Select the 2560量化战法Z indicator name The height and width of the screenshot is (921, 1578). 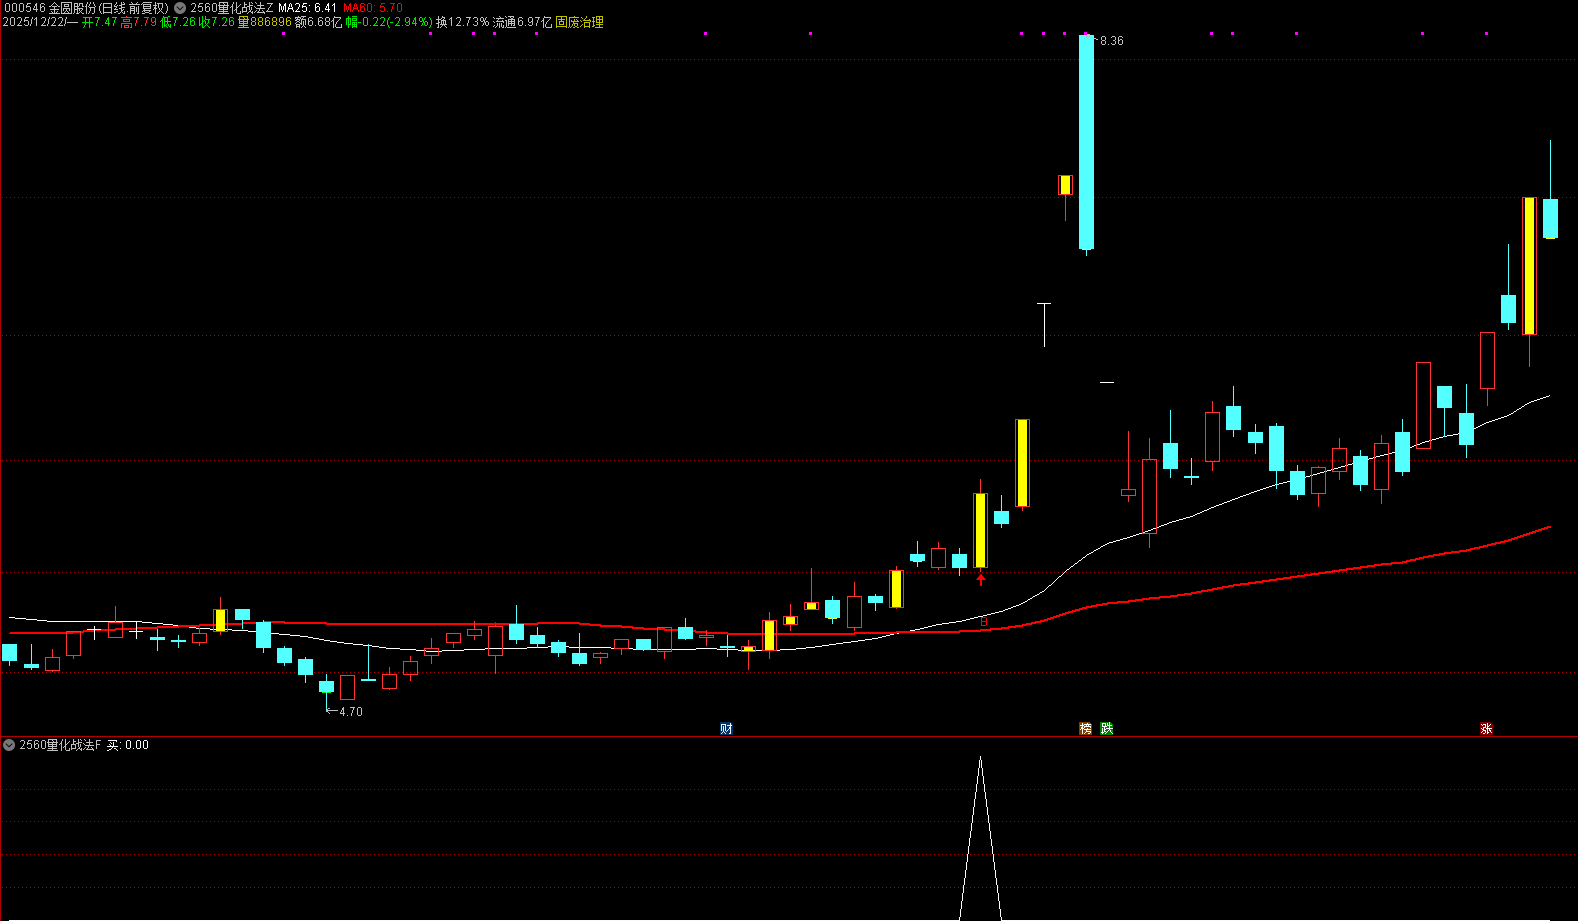(x=231, y=8)
